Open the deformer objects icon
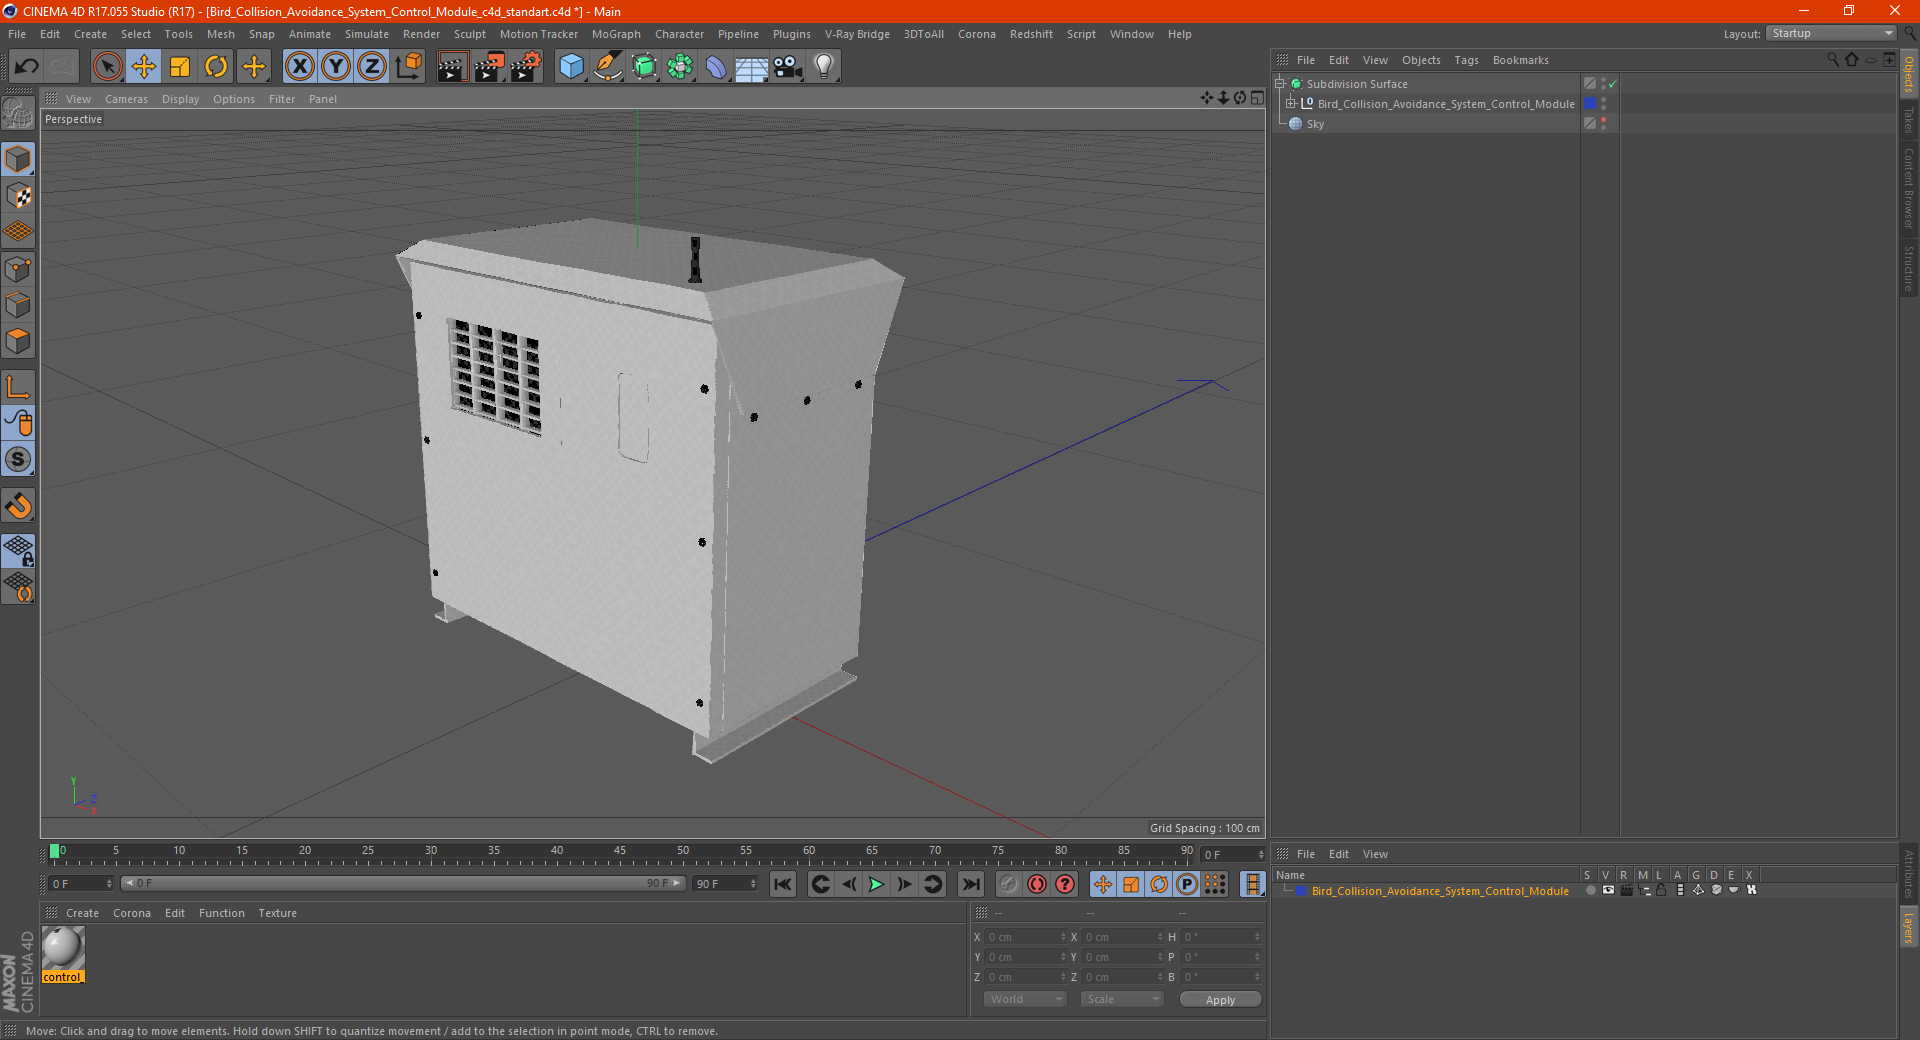 tap(716, 67)
